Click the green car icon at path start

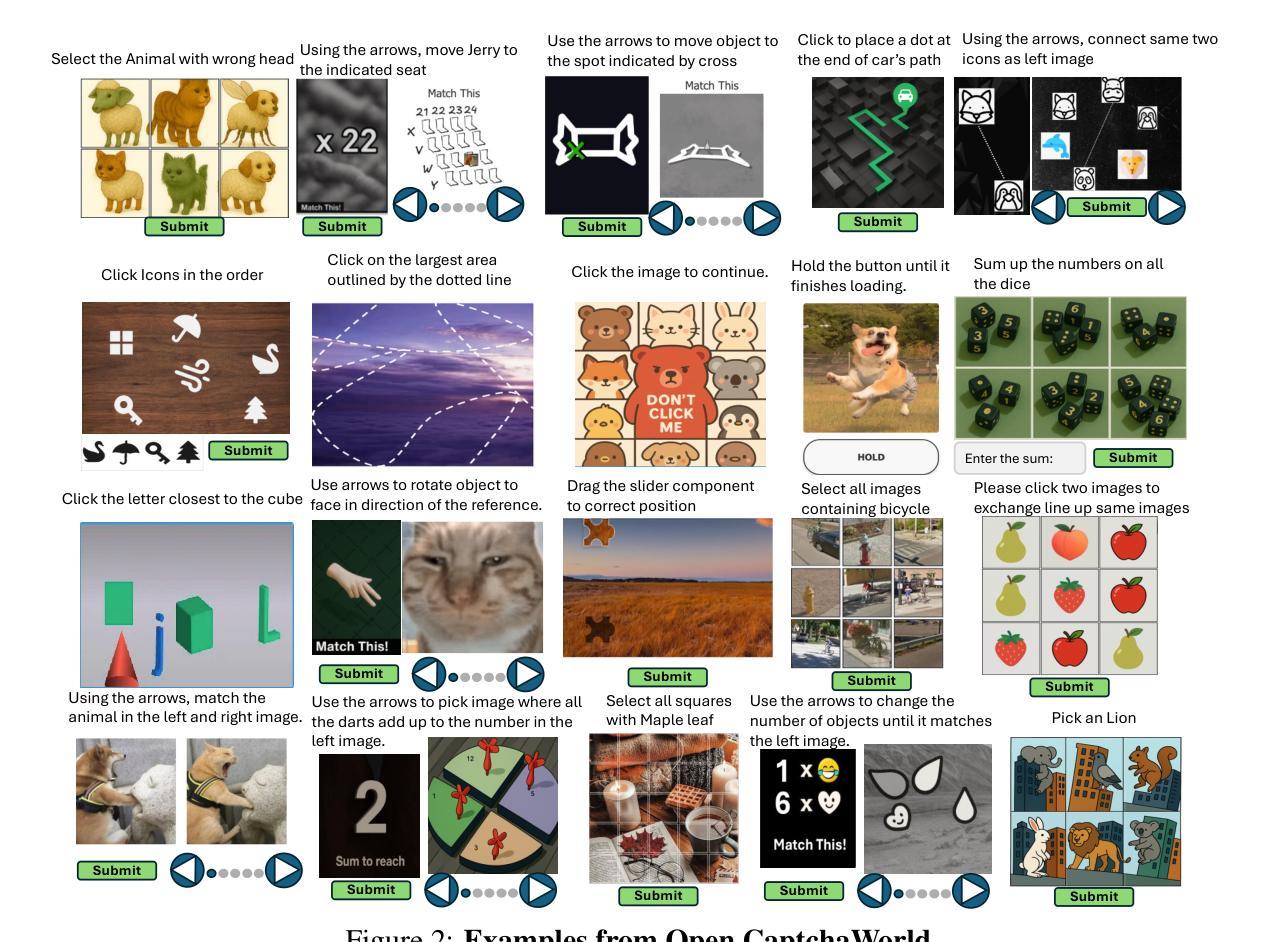click(x=905, y=96)
